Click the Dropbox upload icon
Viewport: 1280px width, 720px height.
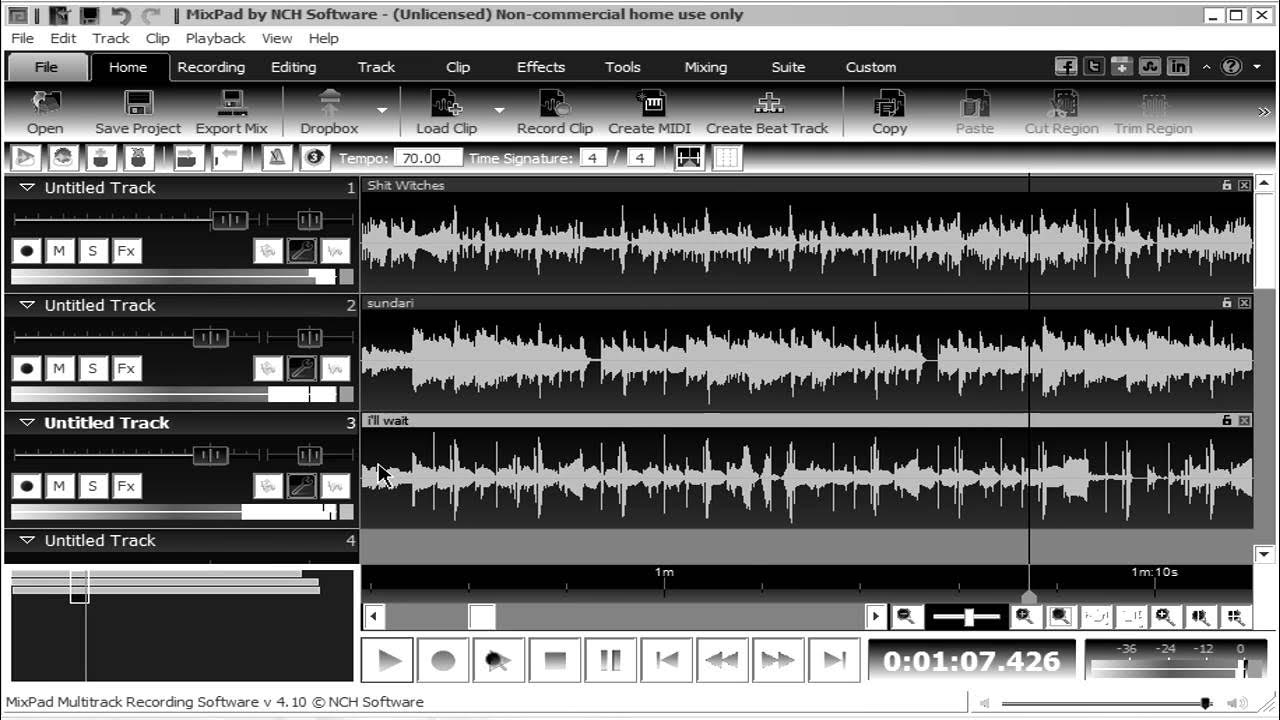pyautogui.click(x=329, y=104)
